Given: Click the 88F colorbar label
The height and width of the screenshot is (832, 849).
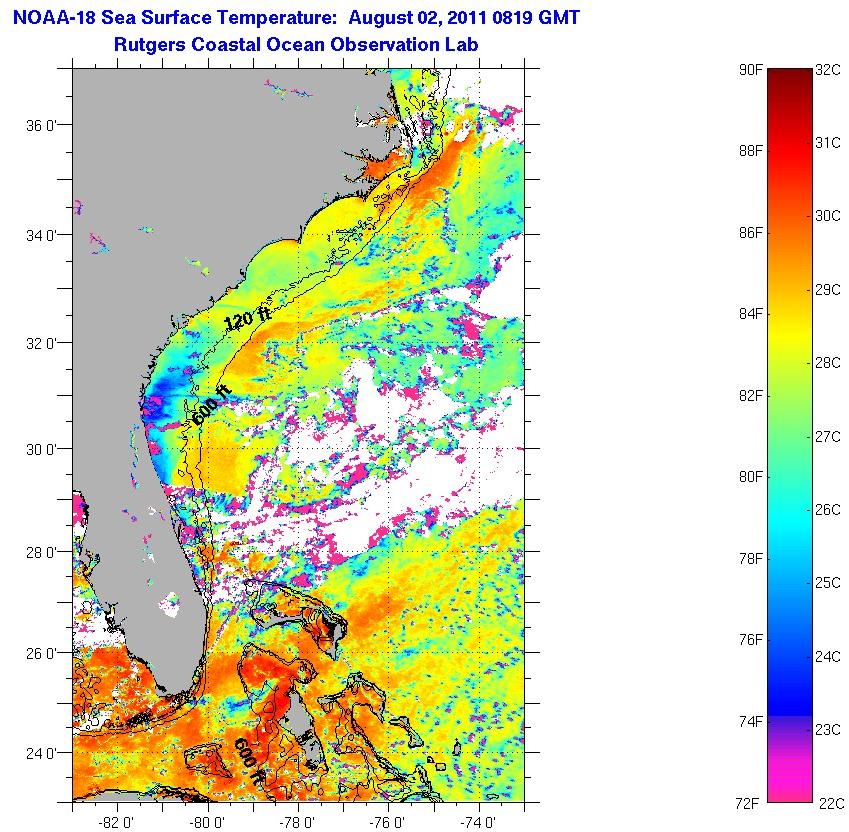Looking at the screenshot, I should pyautogui.click(x=750, y=150).
